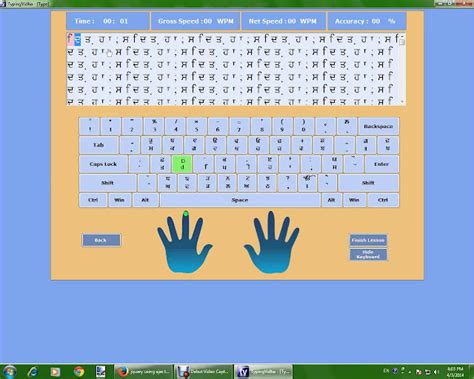Click the number 7 key
Viewport: 474px width, 379px height.
tap(239, 126)
